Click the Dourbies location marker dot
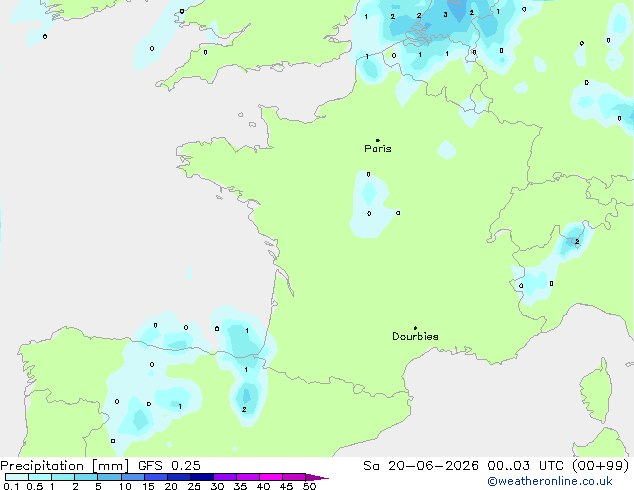 coord(415,328)
